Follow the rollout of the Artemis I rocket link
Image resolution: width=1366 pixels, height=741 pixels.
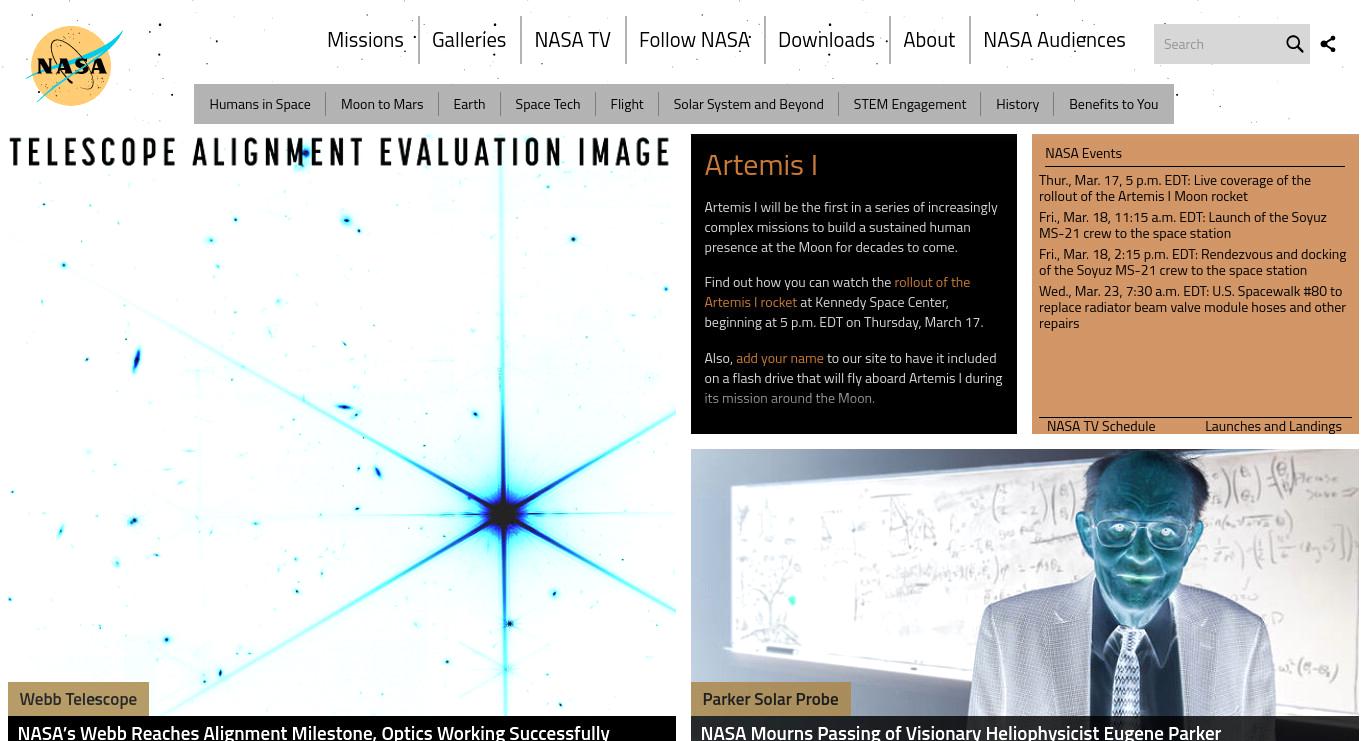[x=837, y=292]
